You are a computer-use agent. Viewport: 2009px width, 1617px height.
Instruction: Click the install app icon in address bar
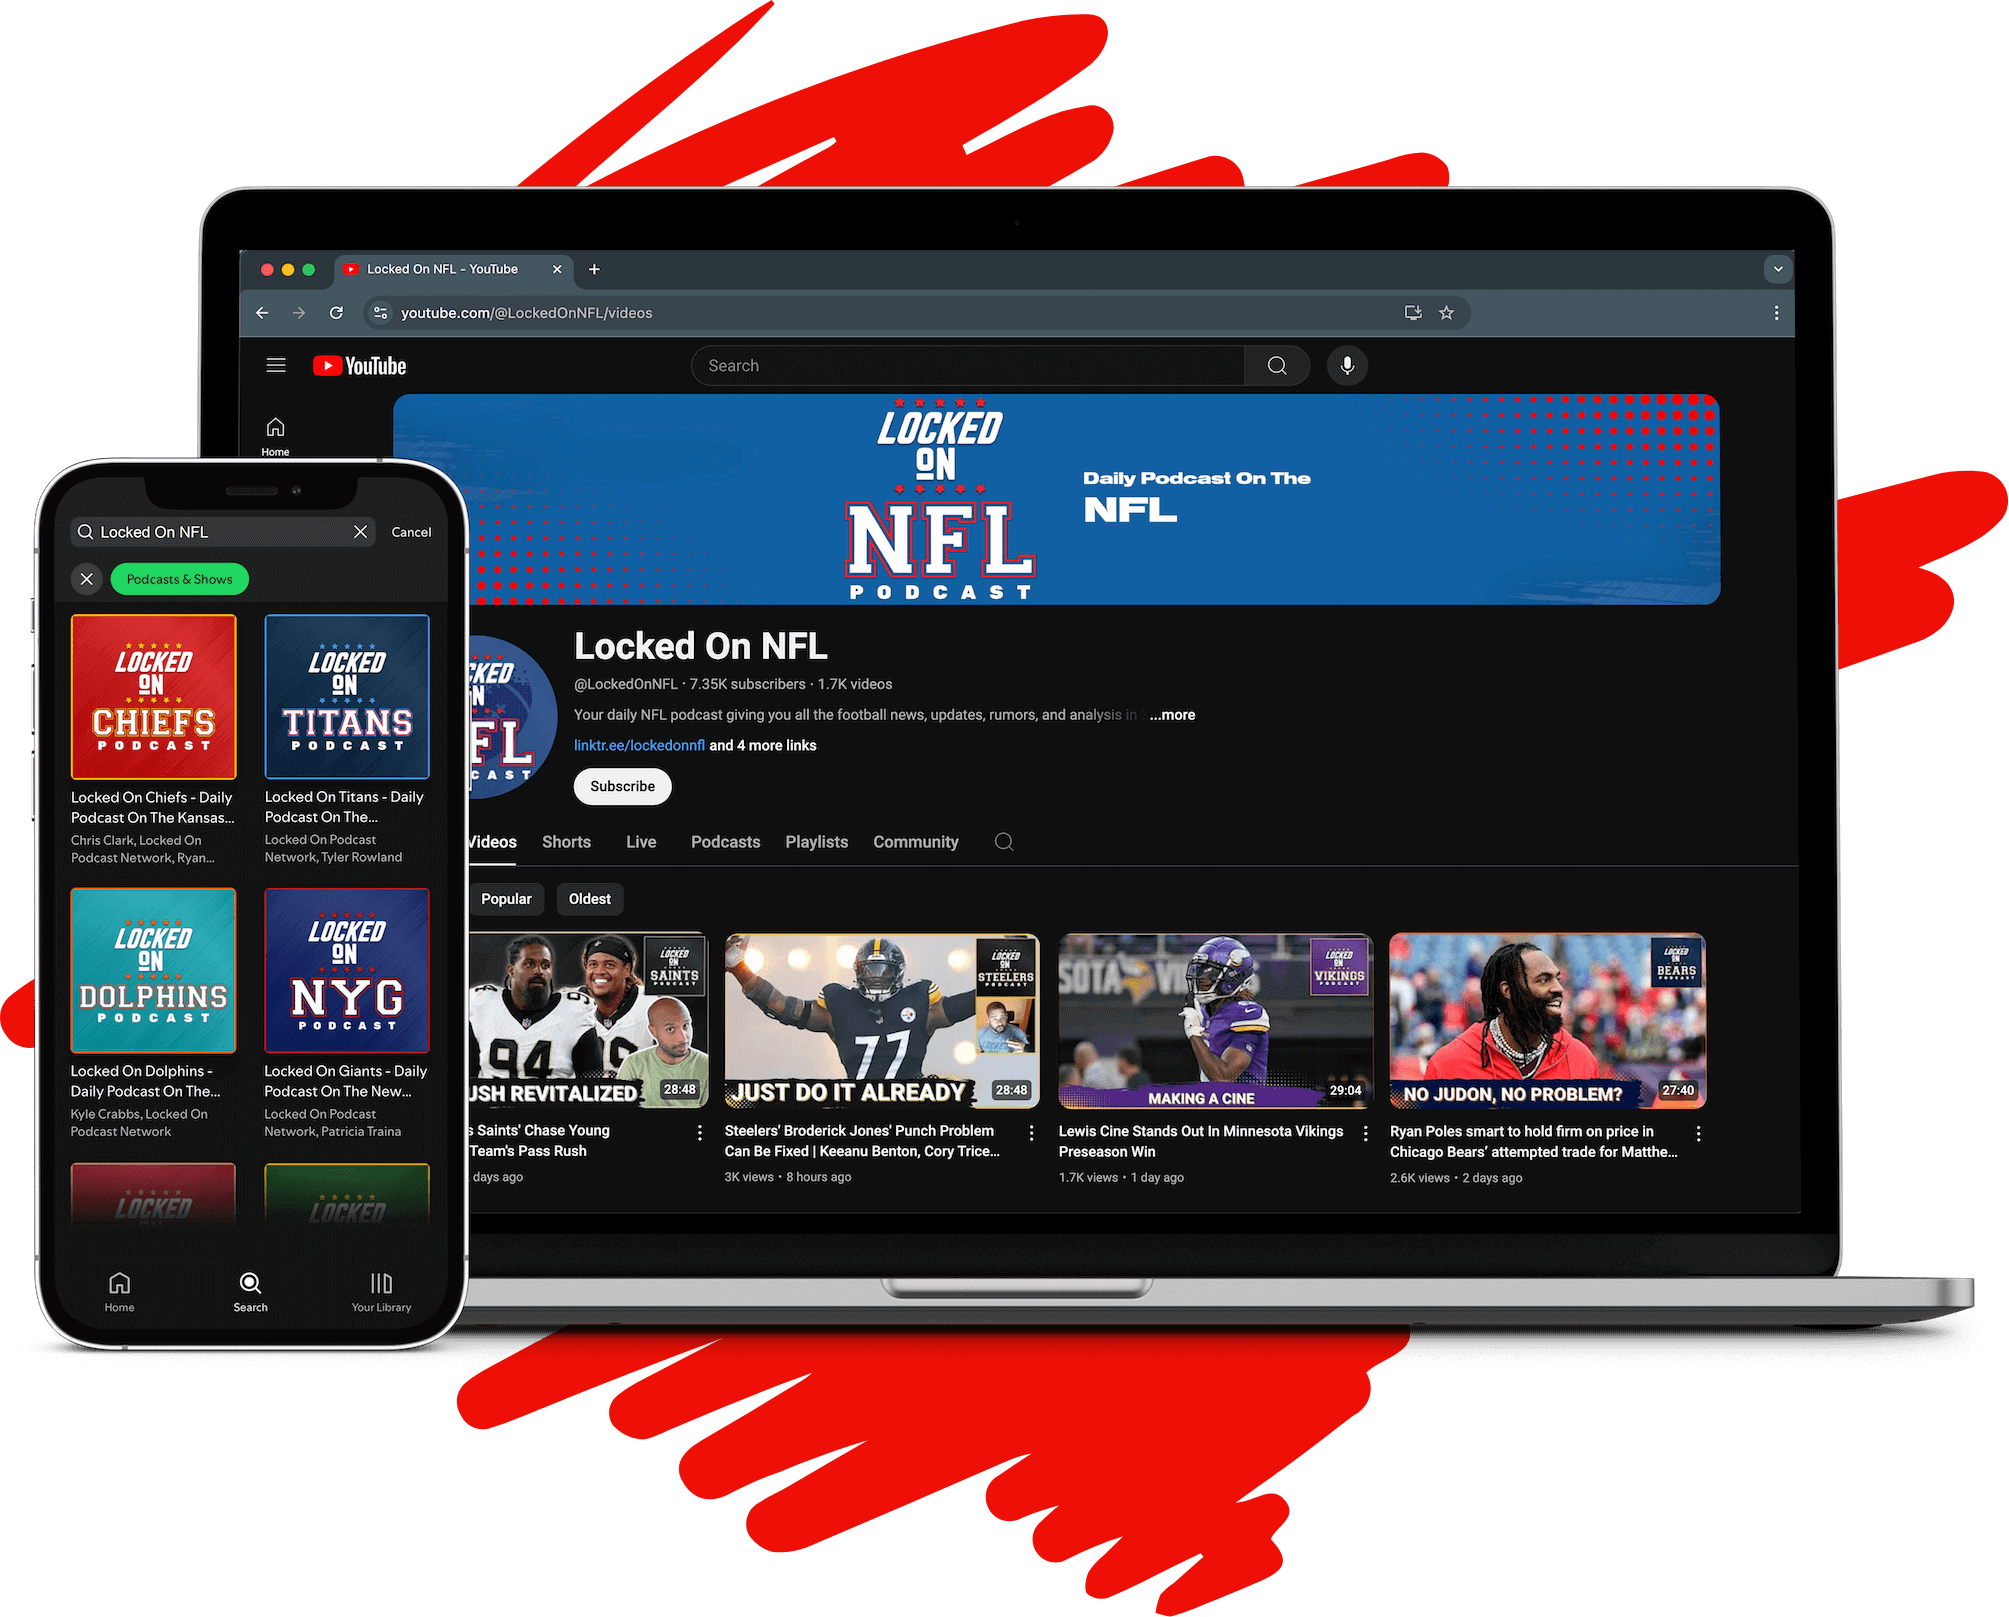click(1413, 313)
